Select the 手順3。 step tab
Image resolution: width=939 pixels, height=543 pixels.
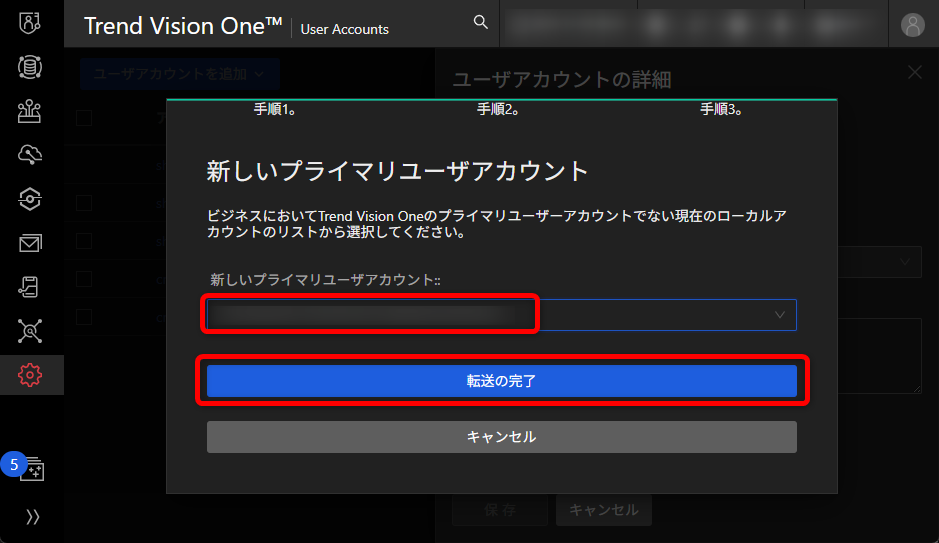coord(721,109)
